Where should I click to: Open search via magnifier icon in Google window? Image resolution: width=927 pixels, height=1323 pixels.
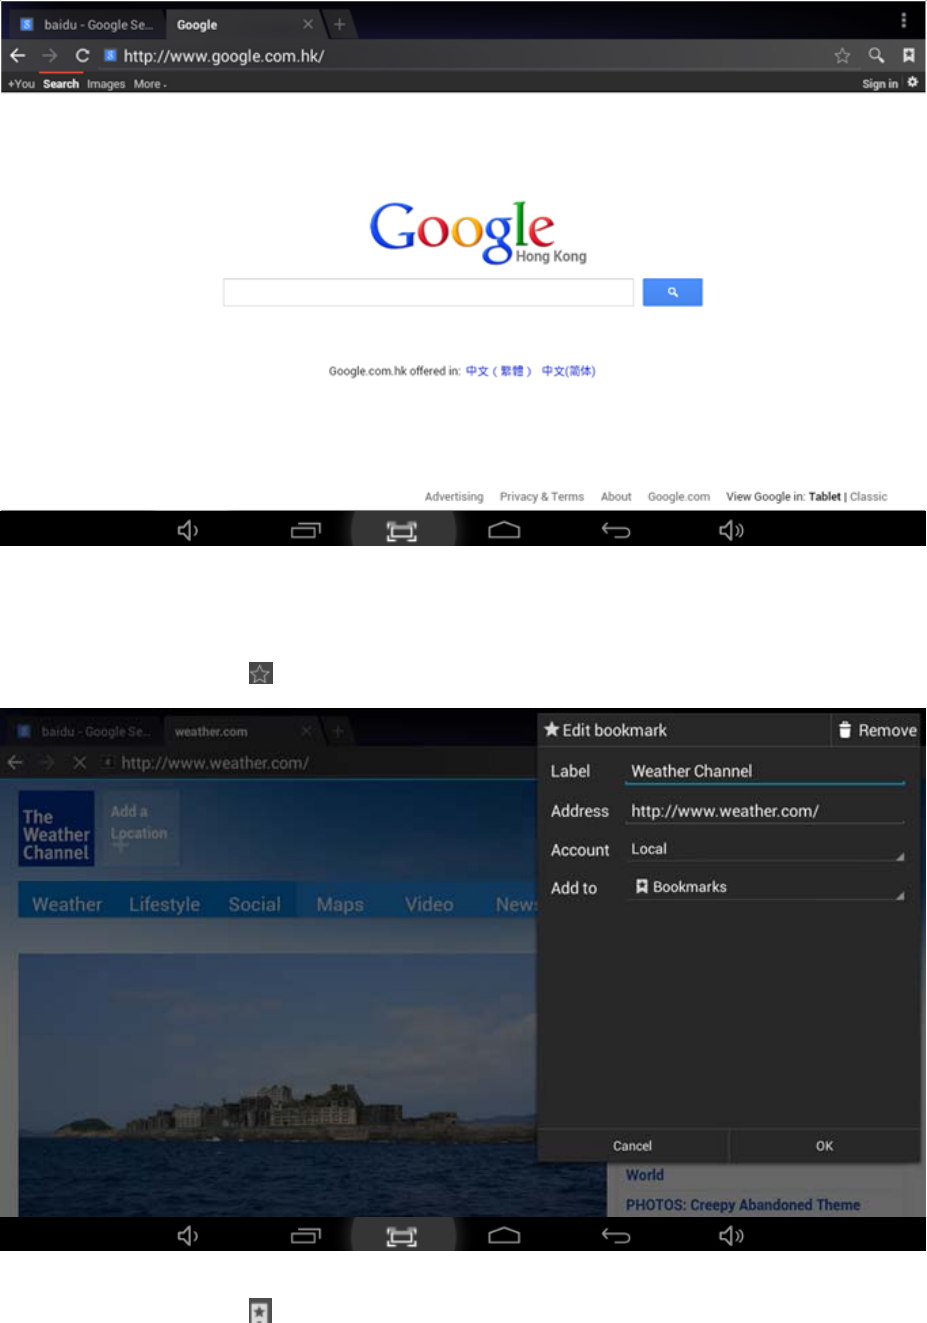tap(876, 55)
